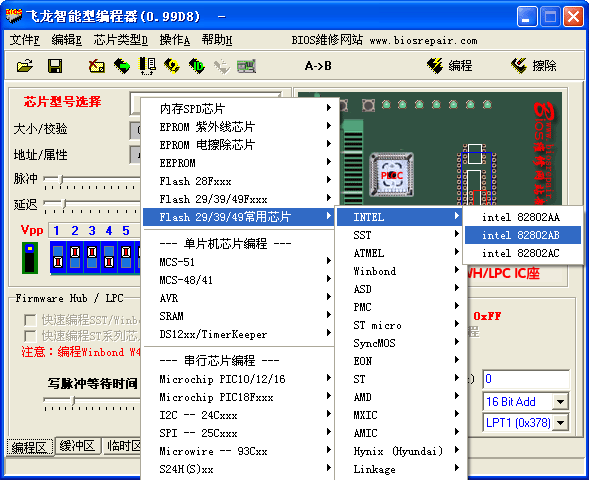Choose the ST micro entry

(400, 325)
